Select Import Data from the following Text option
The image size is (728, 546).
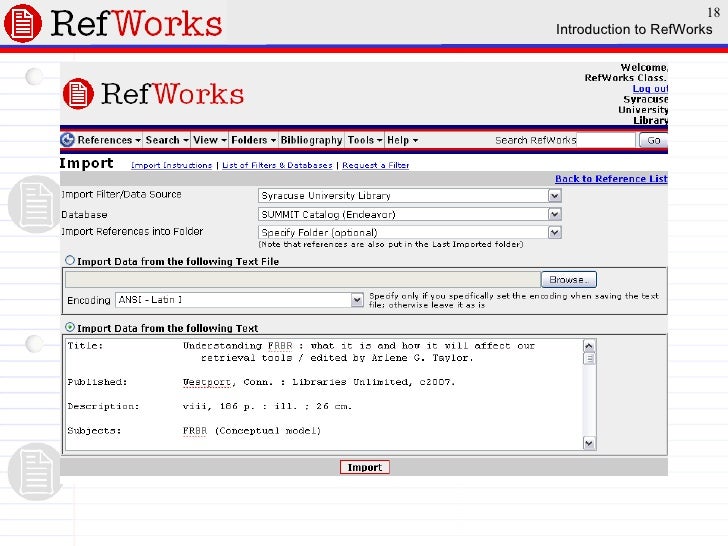pyautogui.click(x=70, y=327)
